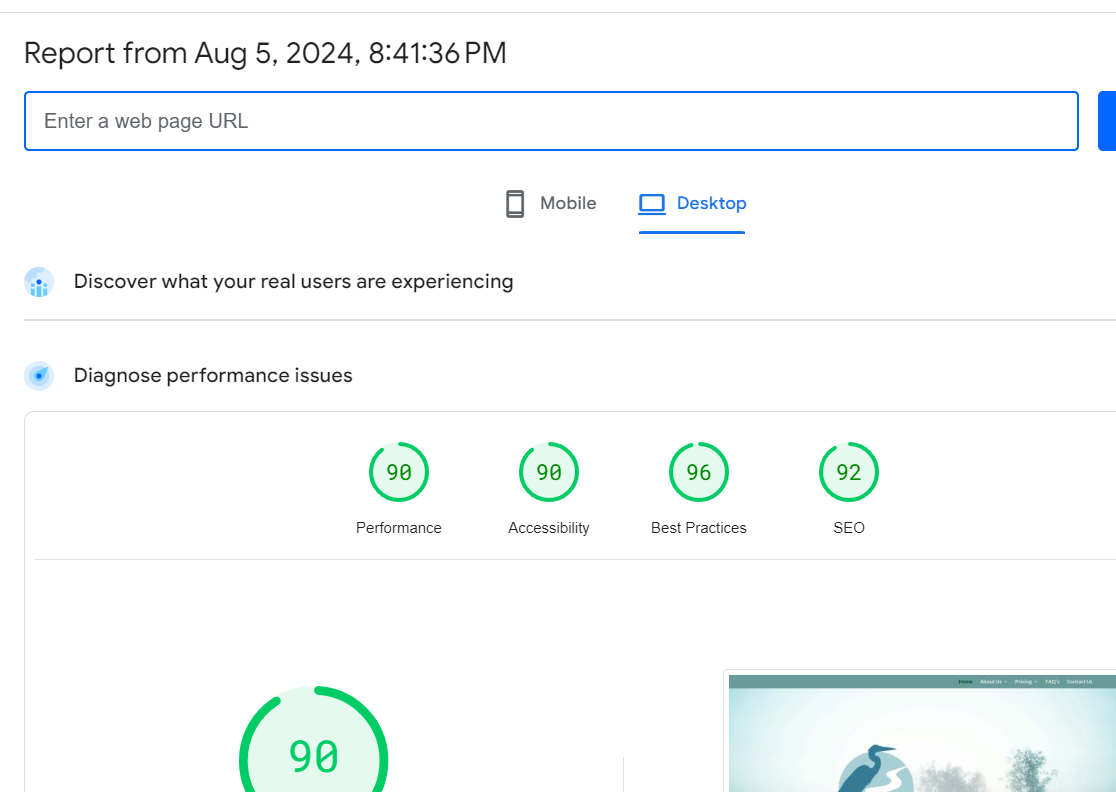Click the desktop laptop icon
Viewport: 1116px width, 792px height.
click(651, 204)
